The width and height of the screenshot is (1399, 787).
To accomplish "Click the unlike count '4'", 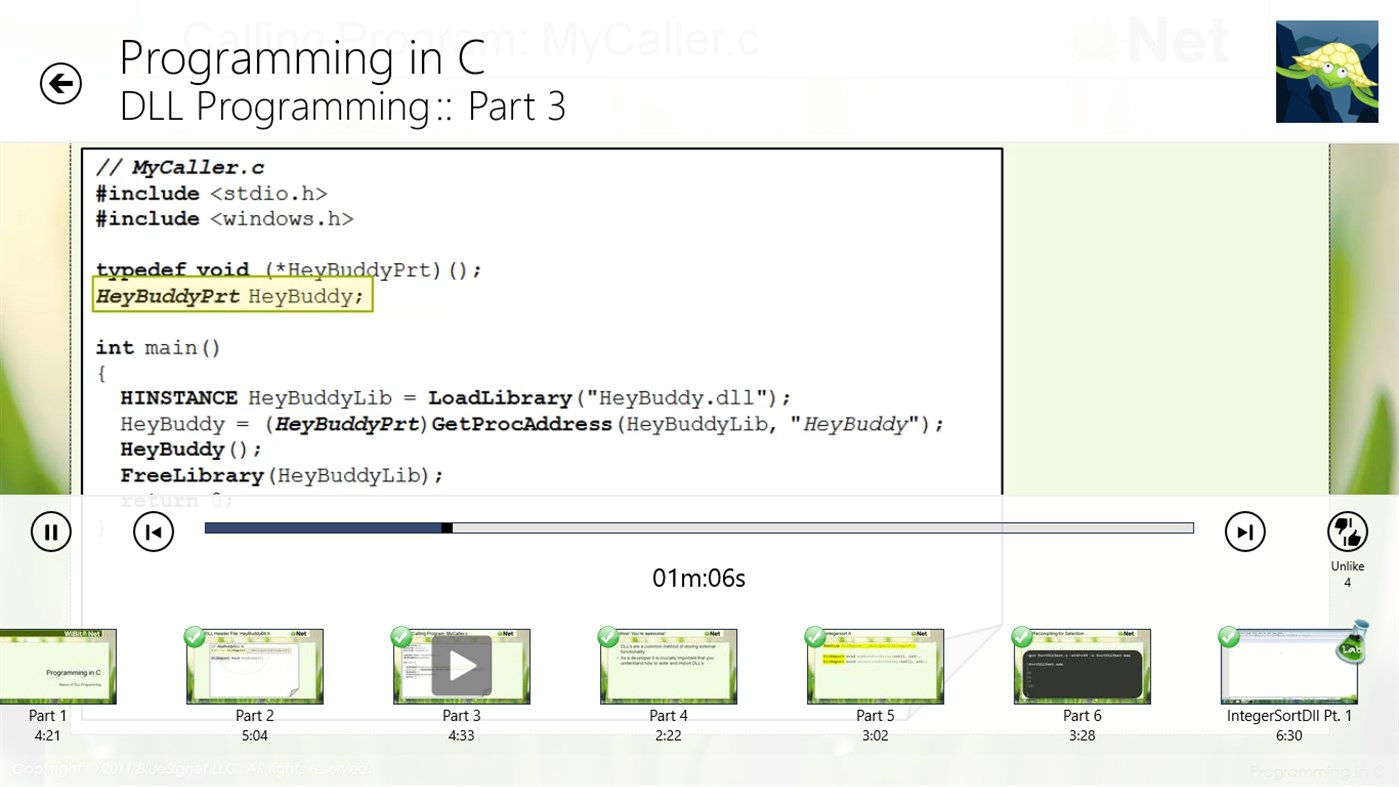I will click(x=1347, y=582).
